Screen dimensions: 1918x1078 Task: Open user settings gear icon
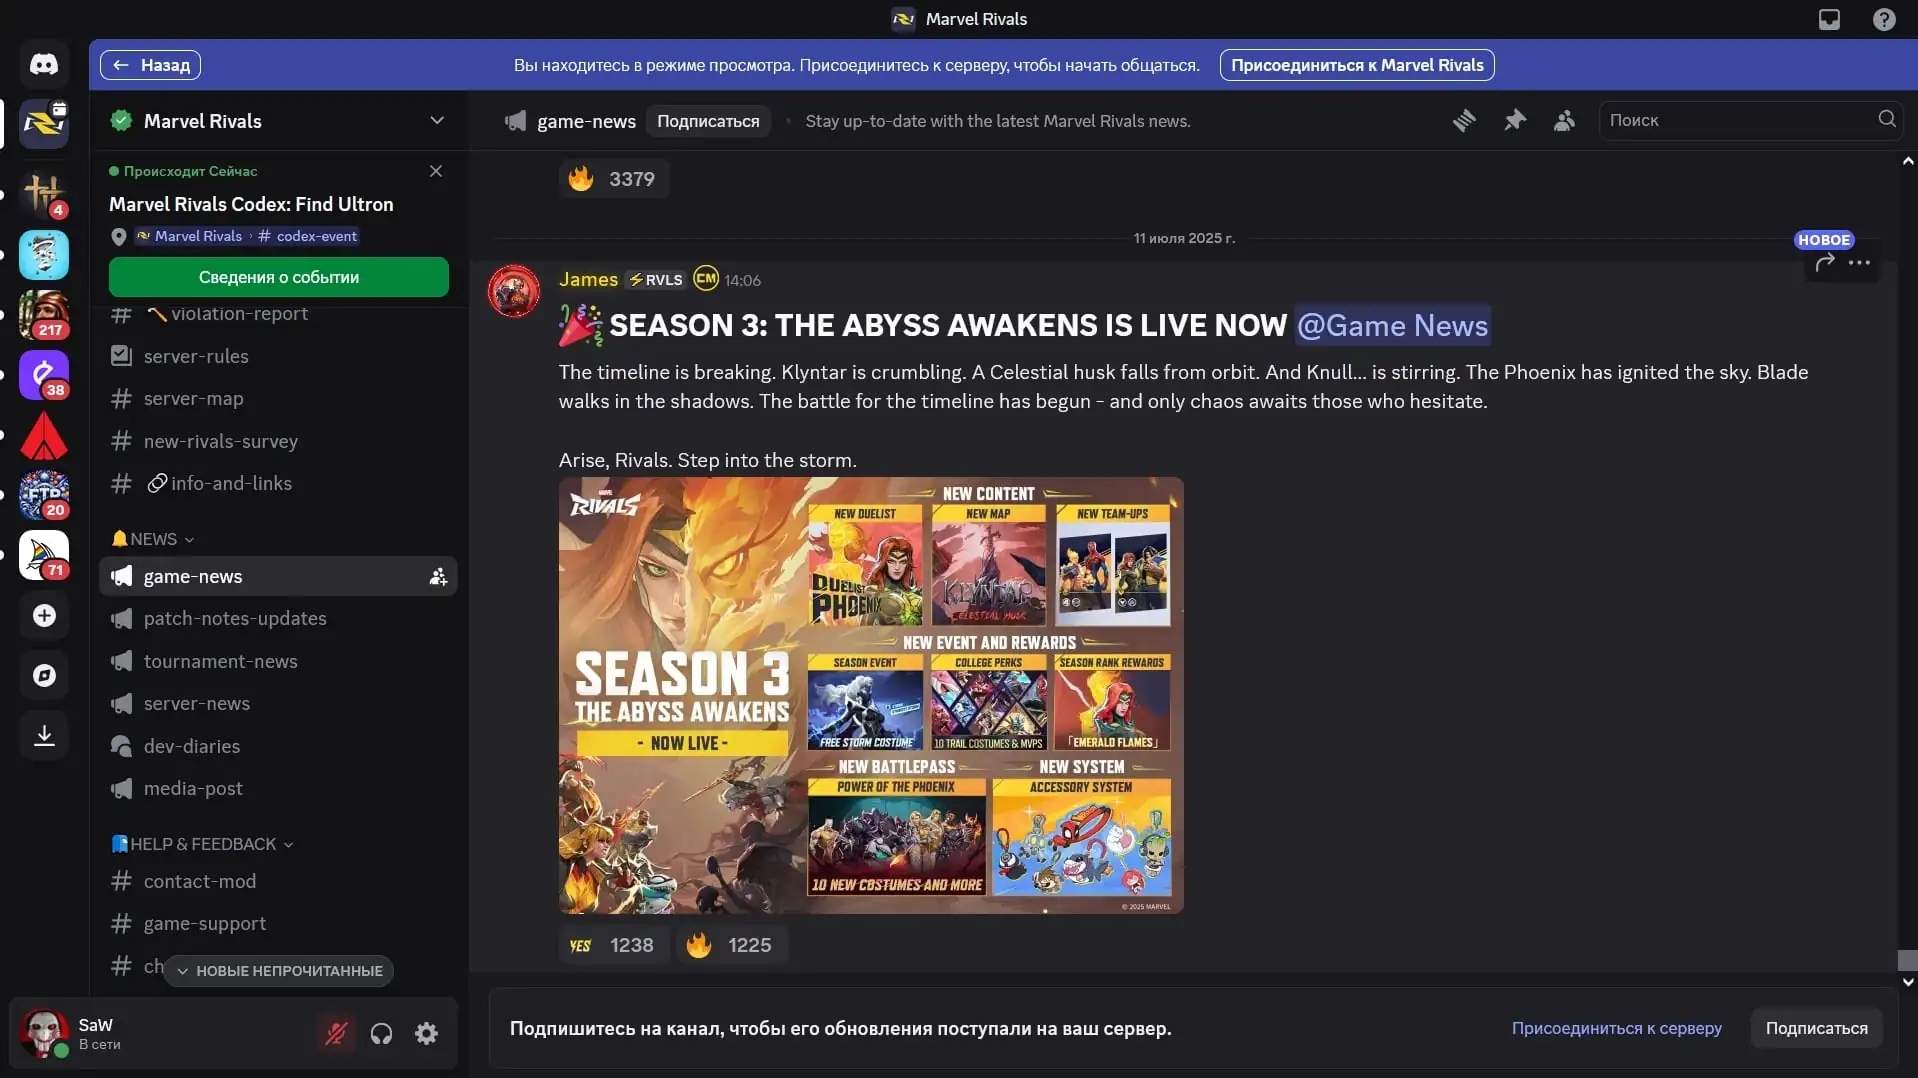coord(427,1033)
